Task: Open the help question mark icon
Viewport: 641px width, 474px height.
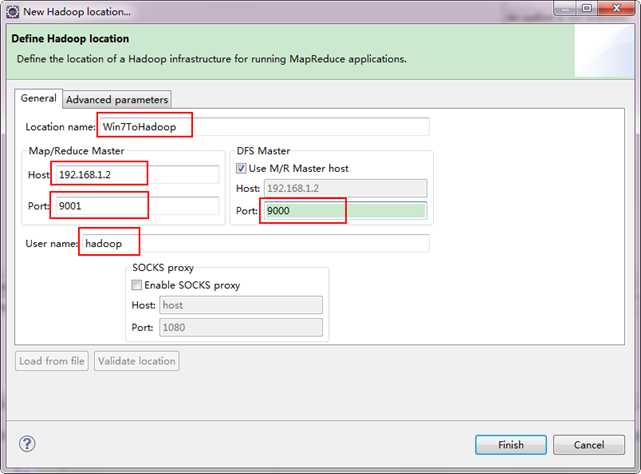Action: [27, 444]
